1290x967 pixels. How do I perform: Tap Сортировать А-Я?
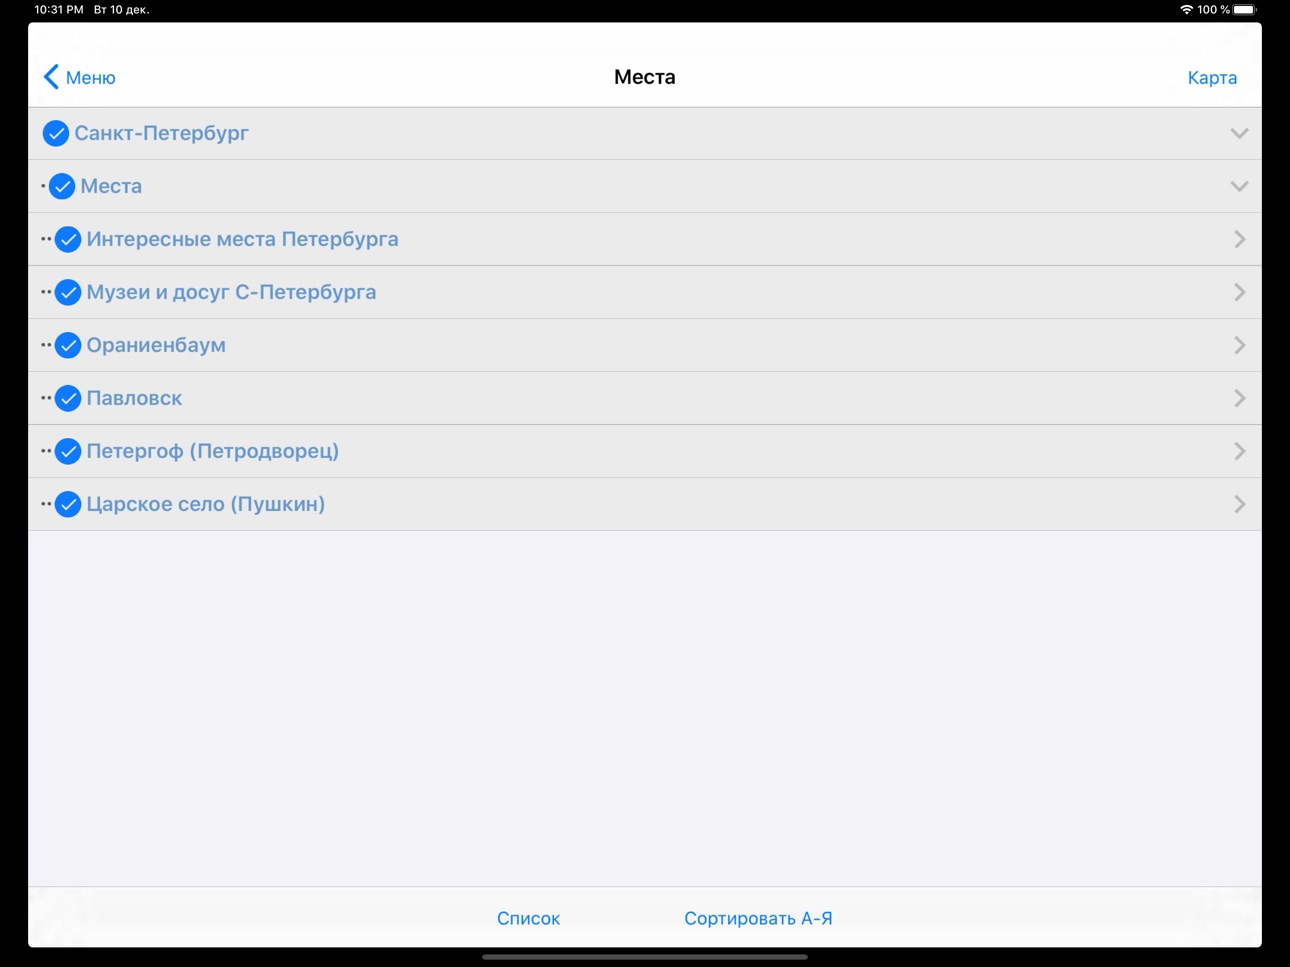[x=758, y=918]
